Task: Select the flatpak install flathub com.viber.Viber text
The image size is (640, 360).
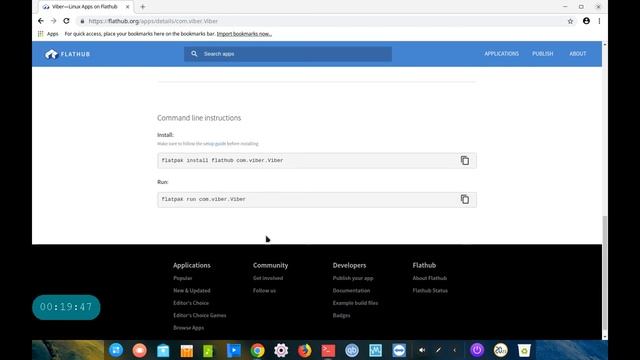Action: 222,160
